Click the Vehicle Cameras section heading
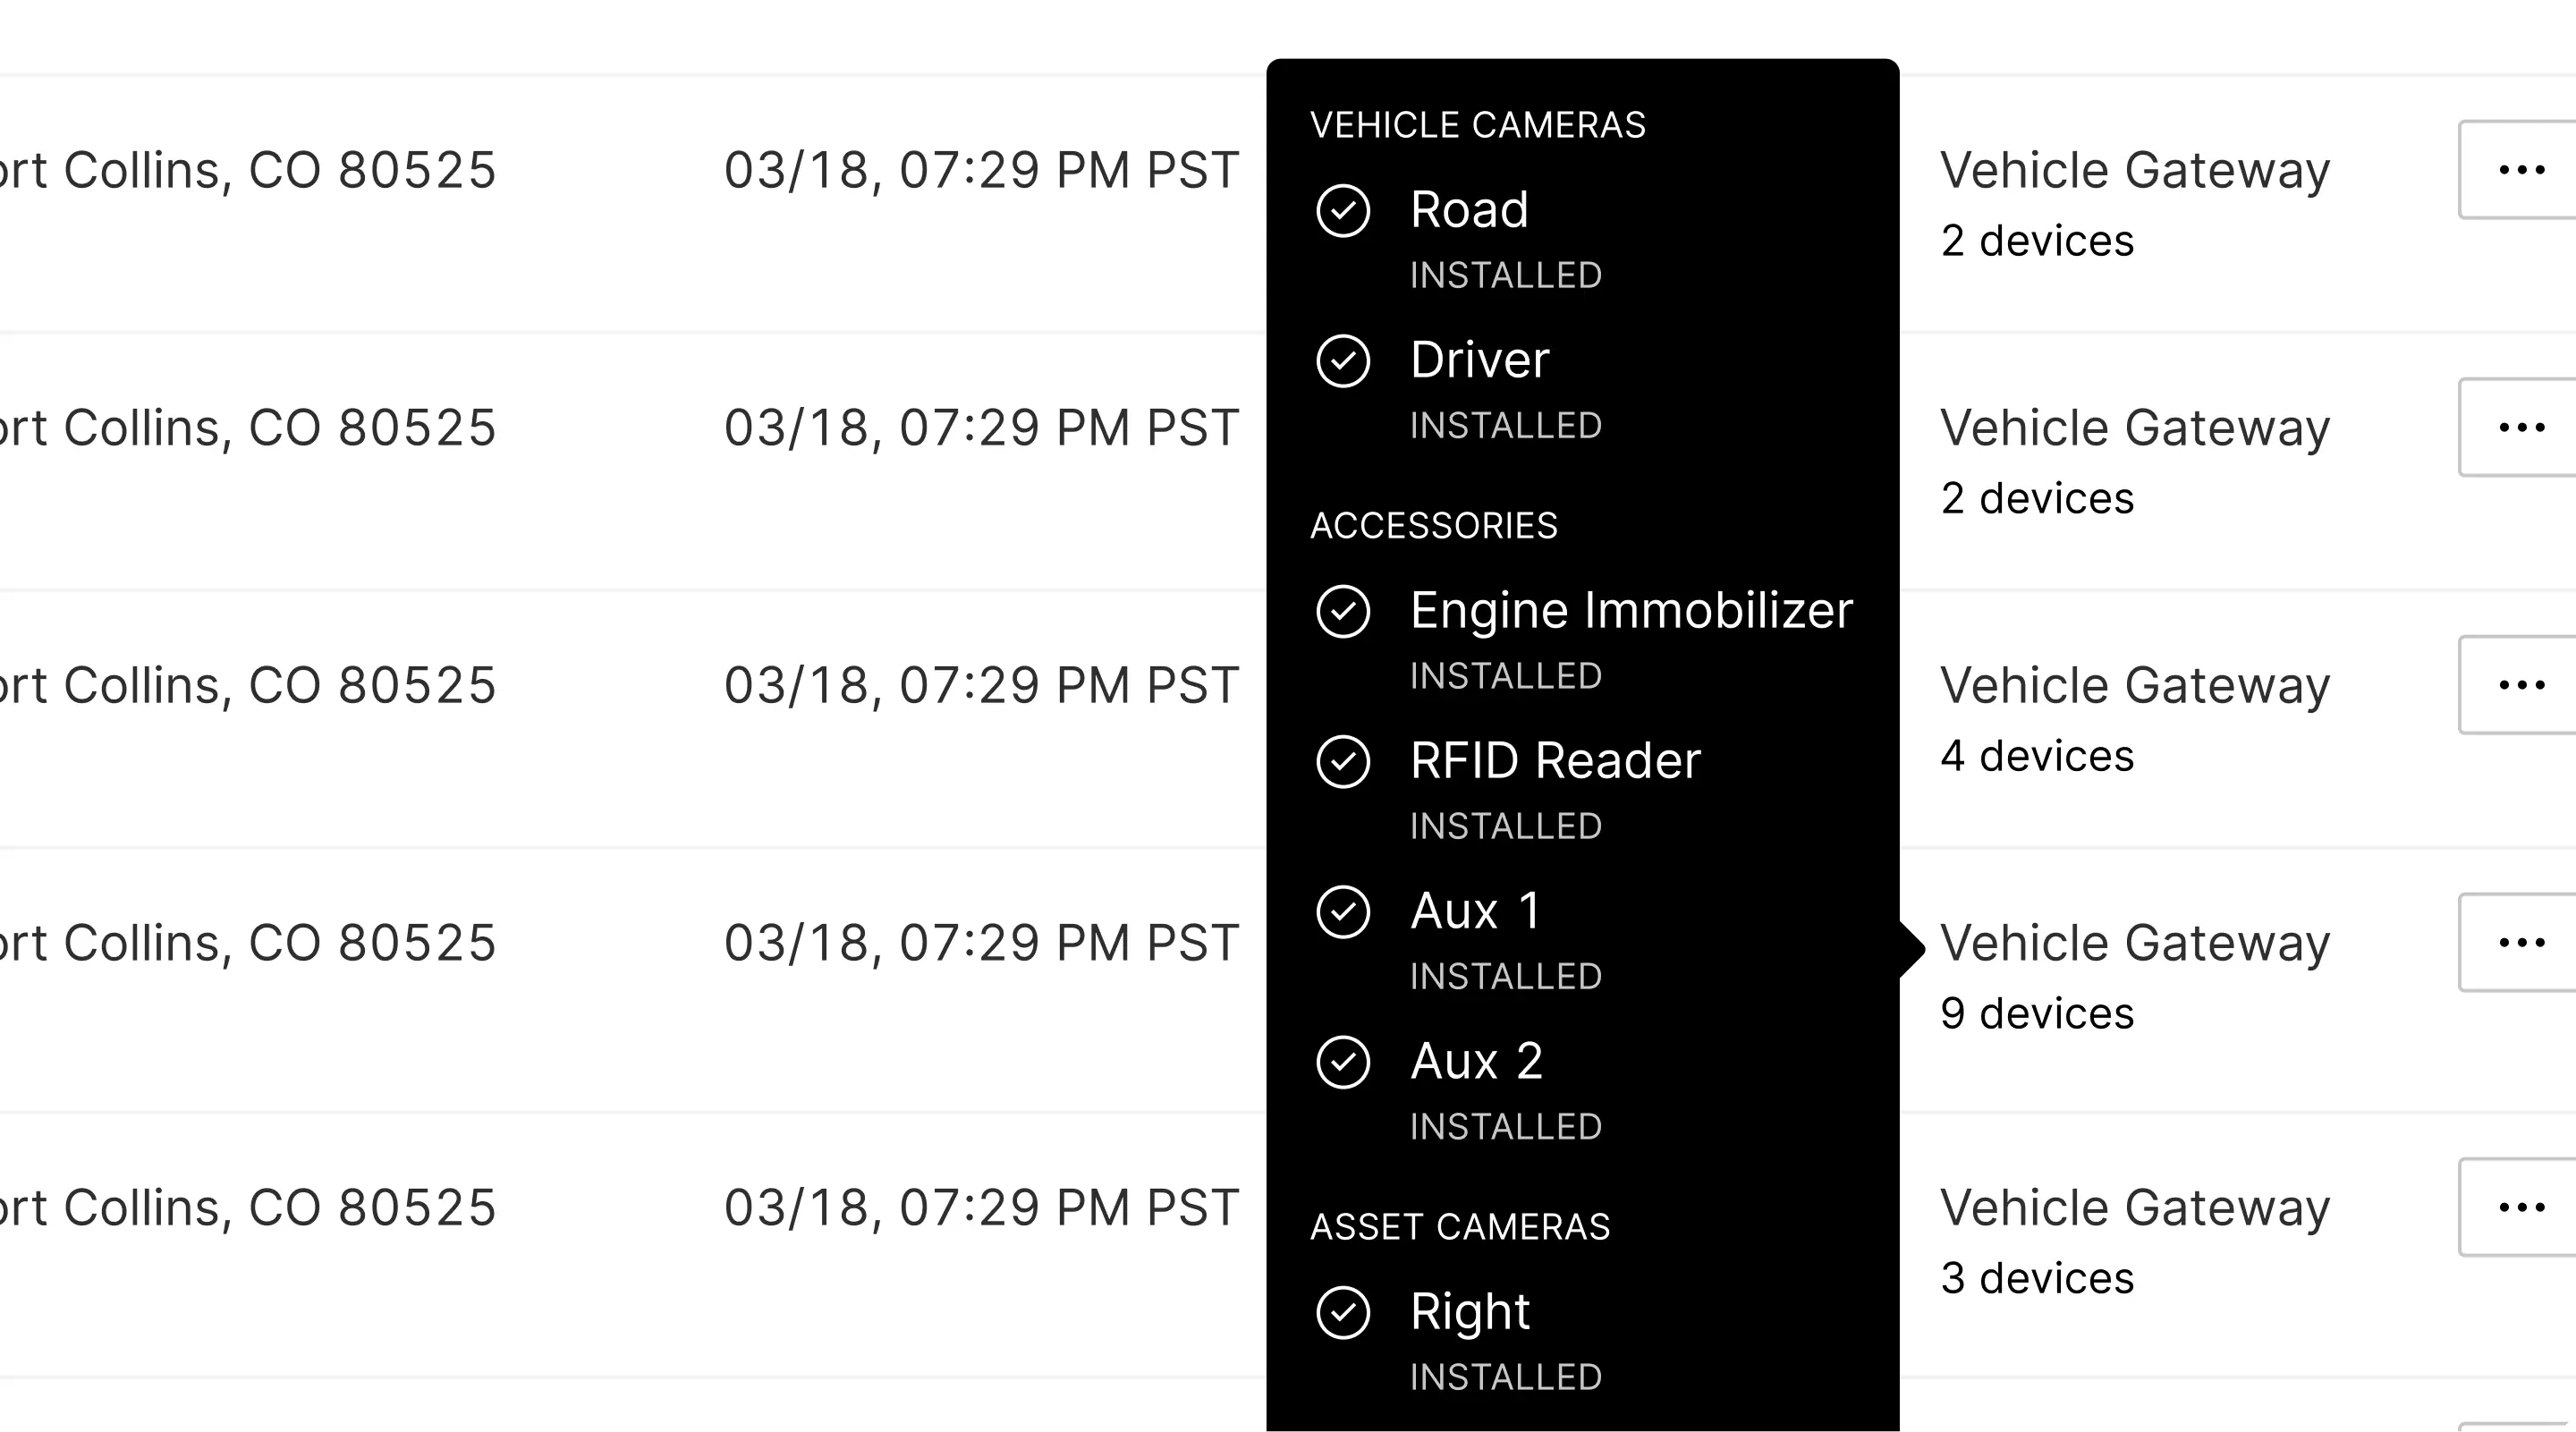 (1477, 125)
